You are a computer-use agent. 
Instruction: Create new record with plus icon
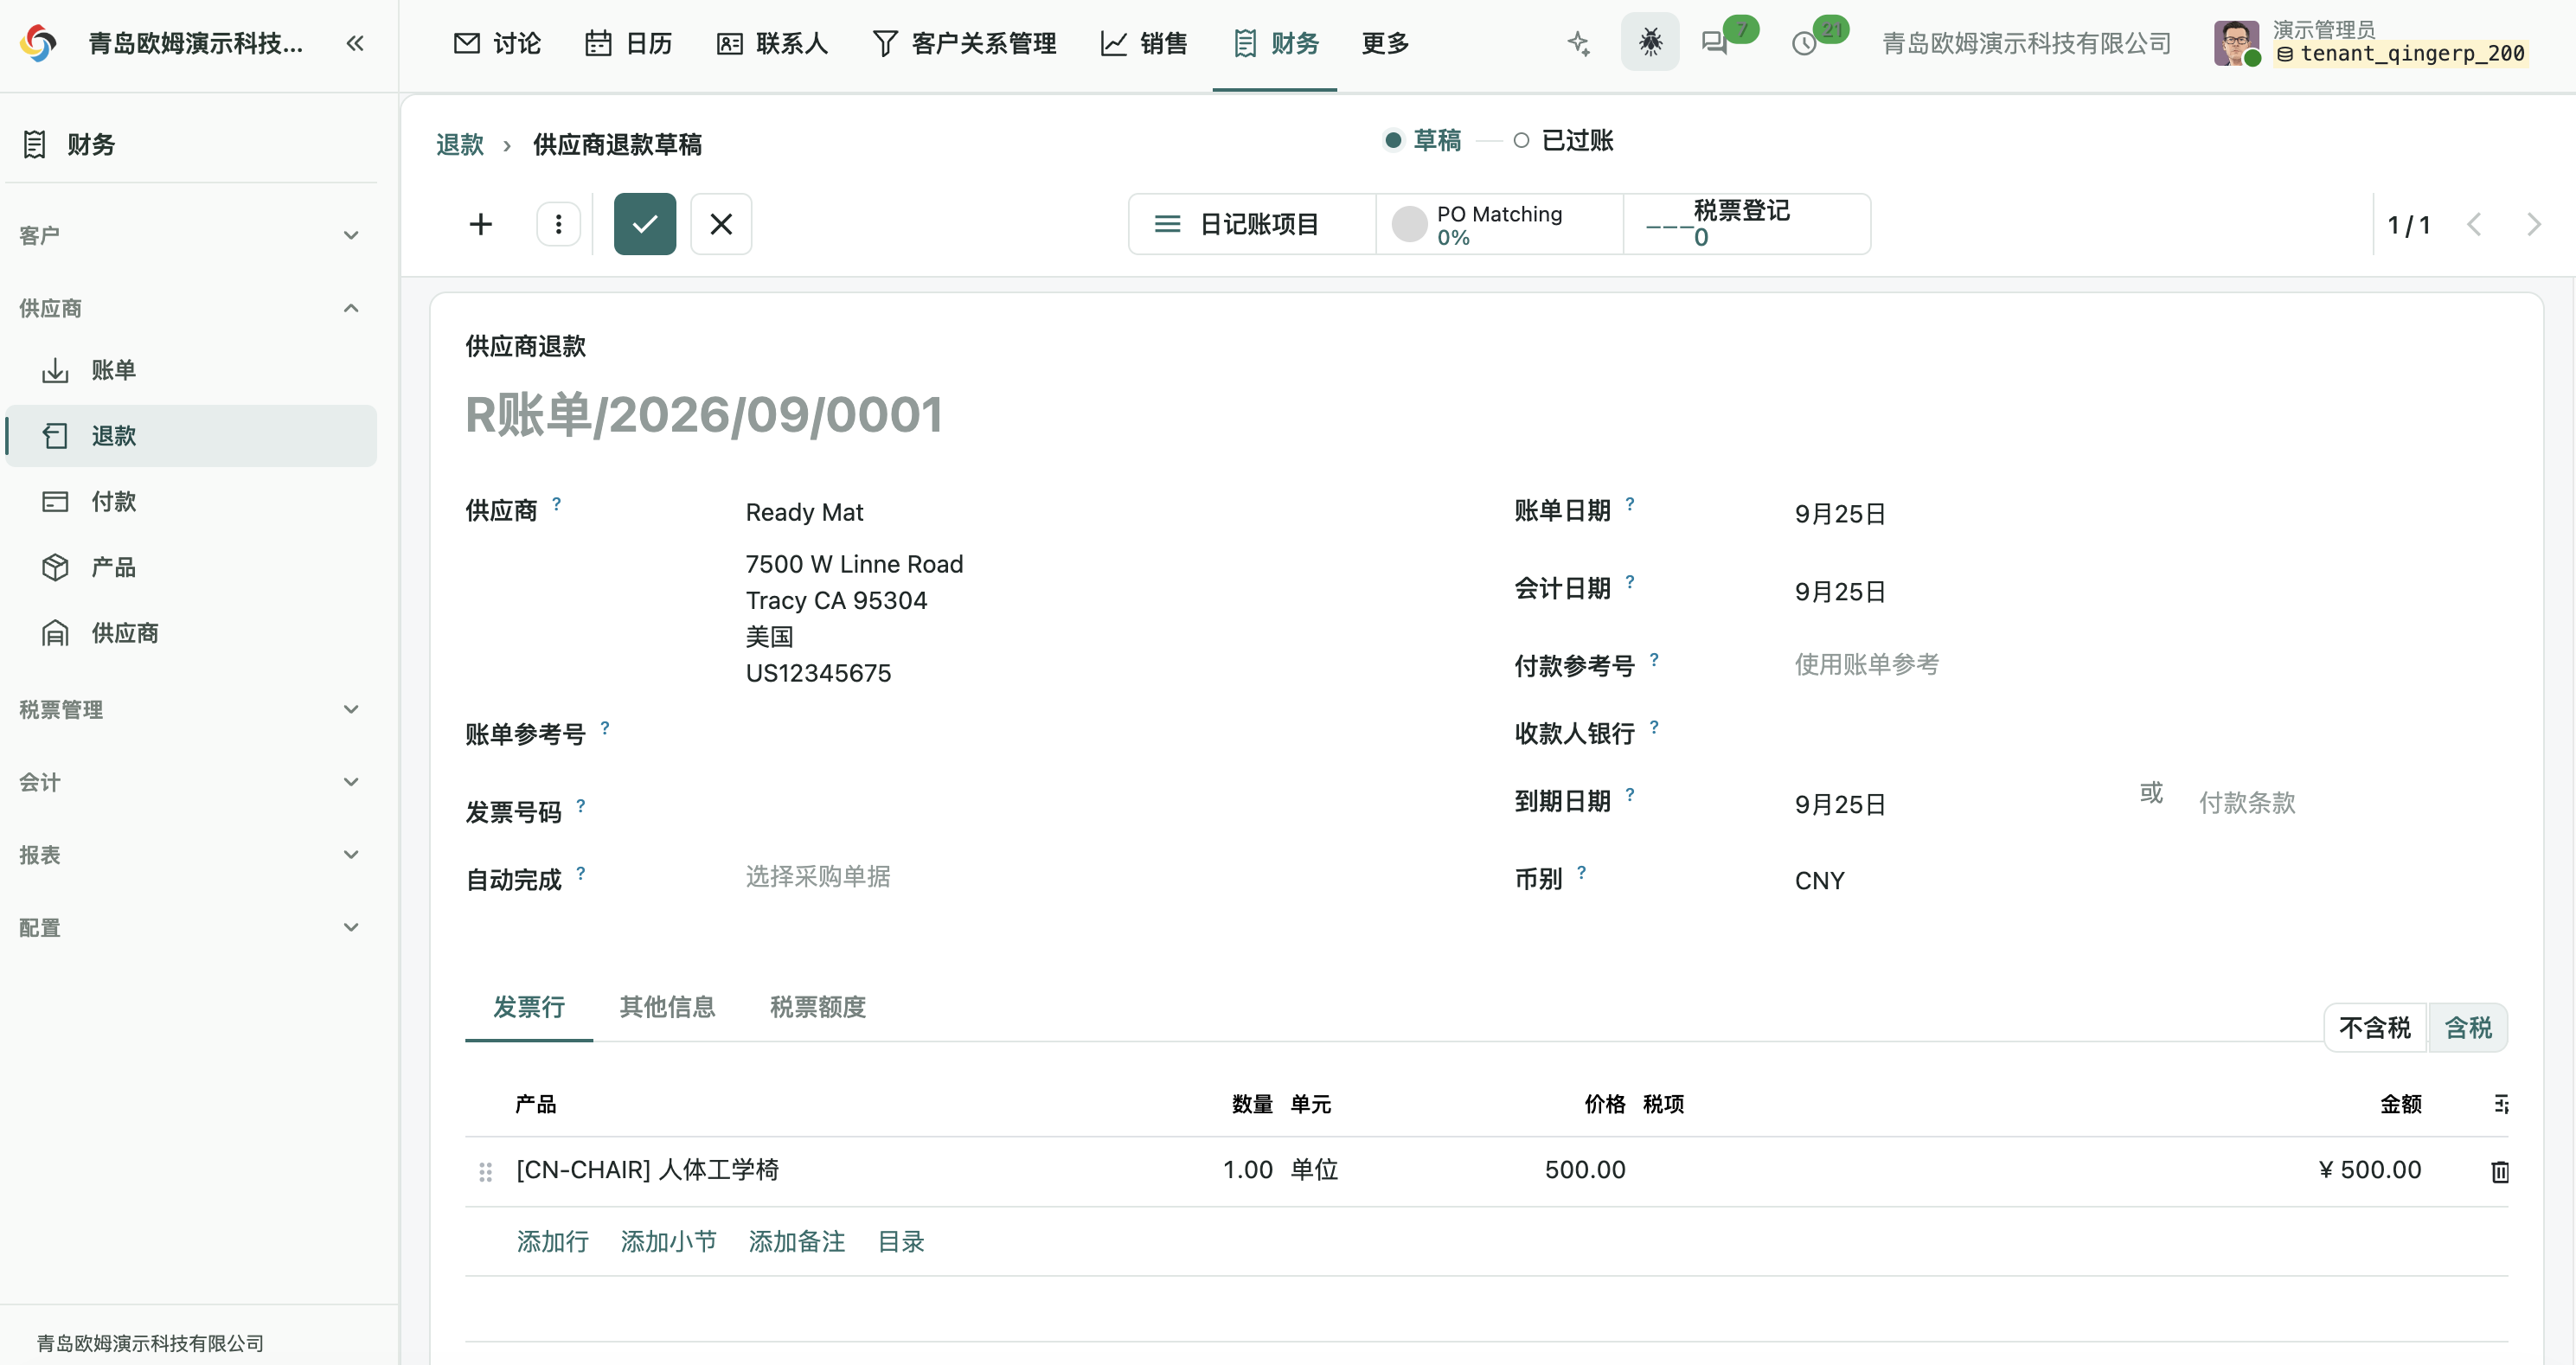(481, 224)
